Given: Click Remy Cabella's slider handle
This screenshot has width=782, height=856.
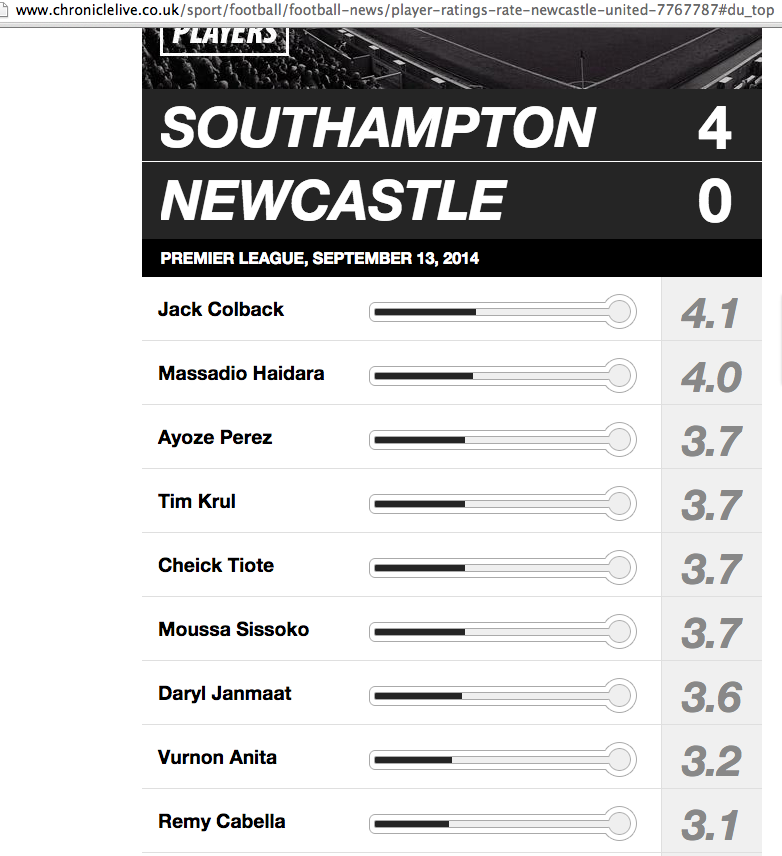Looking at the screenshot, I should [619, 823].
